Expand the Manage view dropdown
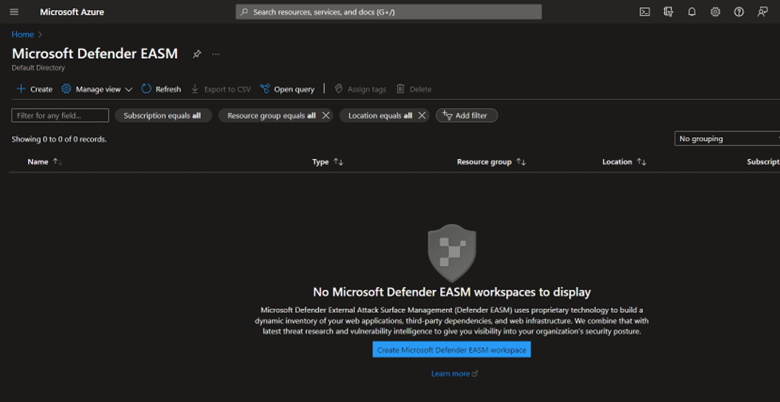Screen dimensions: 780x402 (x=97, y=89)
